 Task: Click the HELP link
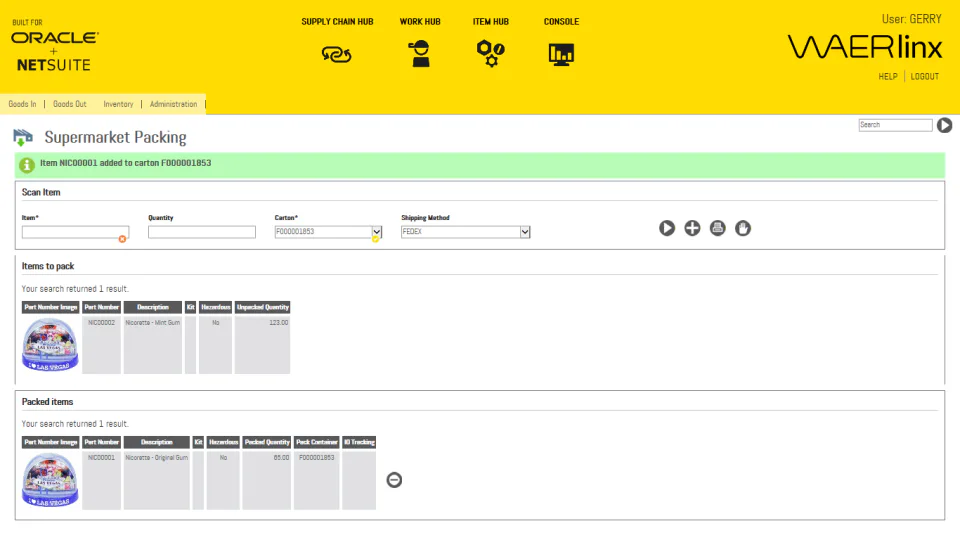pos(888,77)
